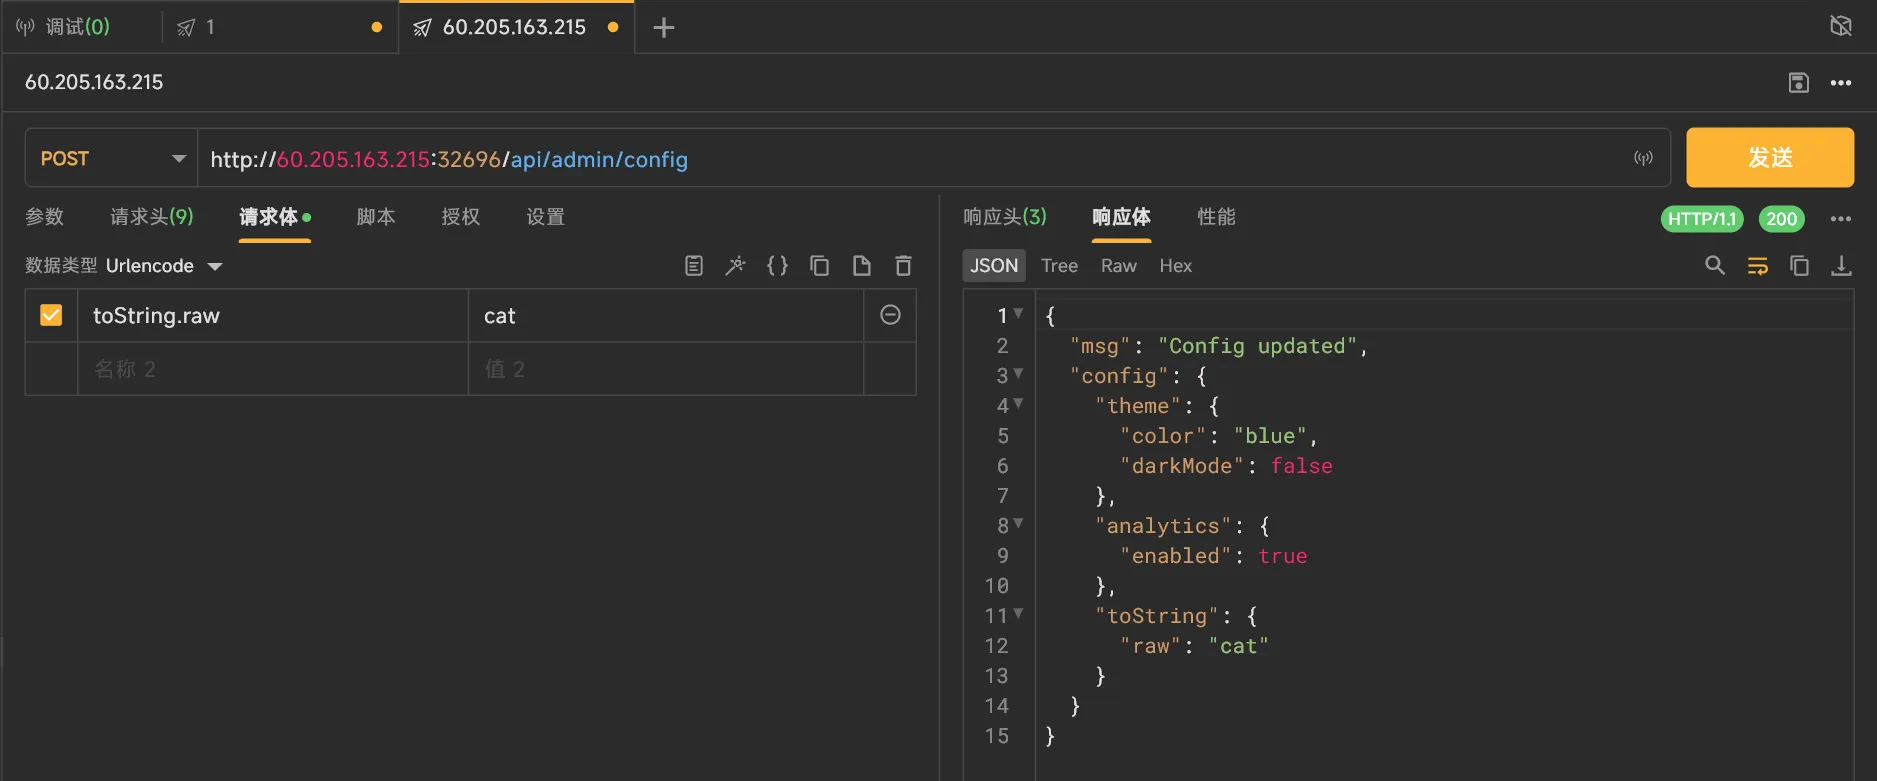The height and width of the screenshot is (781, 1877).
Task: Remove the toString.raw parameter row
Action: (x=890, y=316)
